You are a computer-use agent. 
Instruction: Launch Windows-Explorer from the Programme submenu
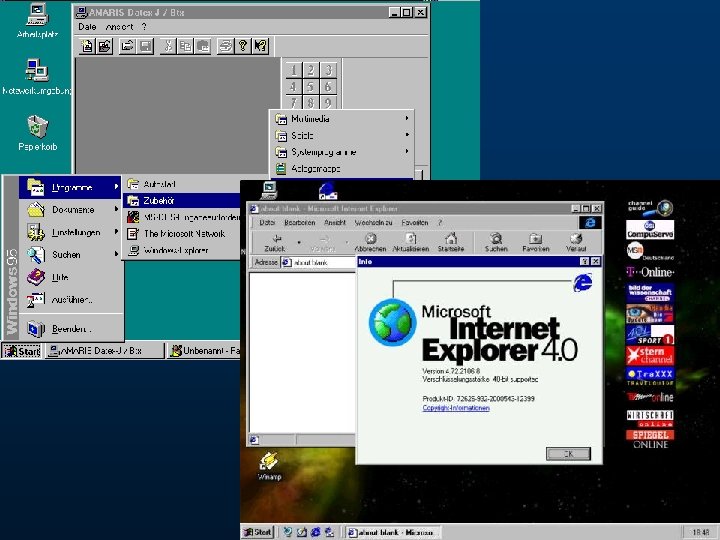tap(182, 250)
